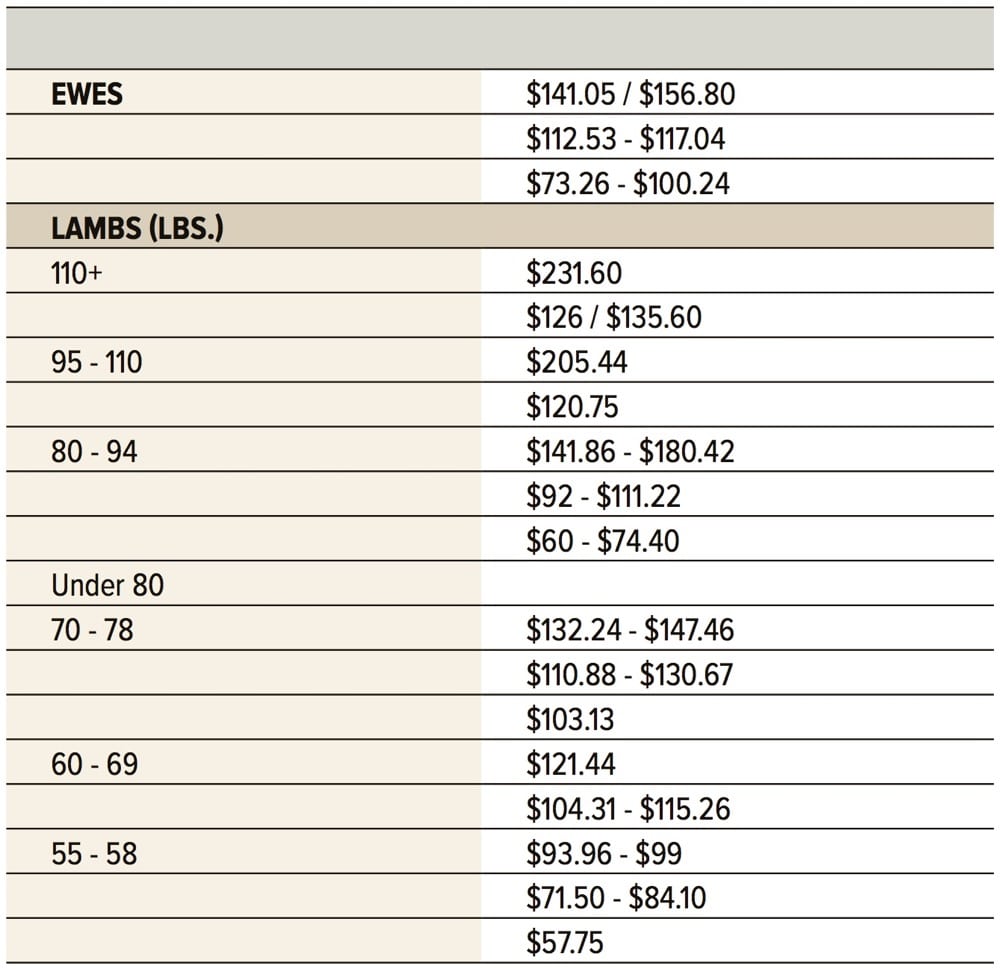Select the $60 - $74.40 price cell
The height and width of the screenshot is (969, 1000).
(602, 541)
